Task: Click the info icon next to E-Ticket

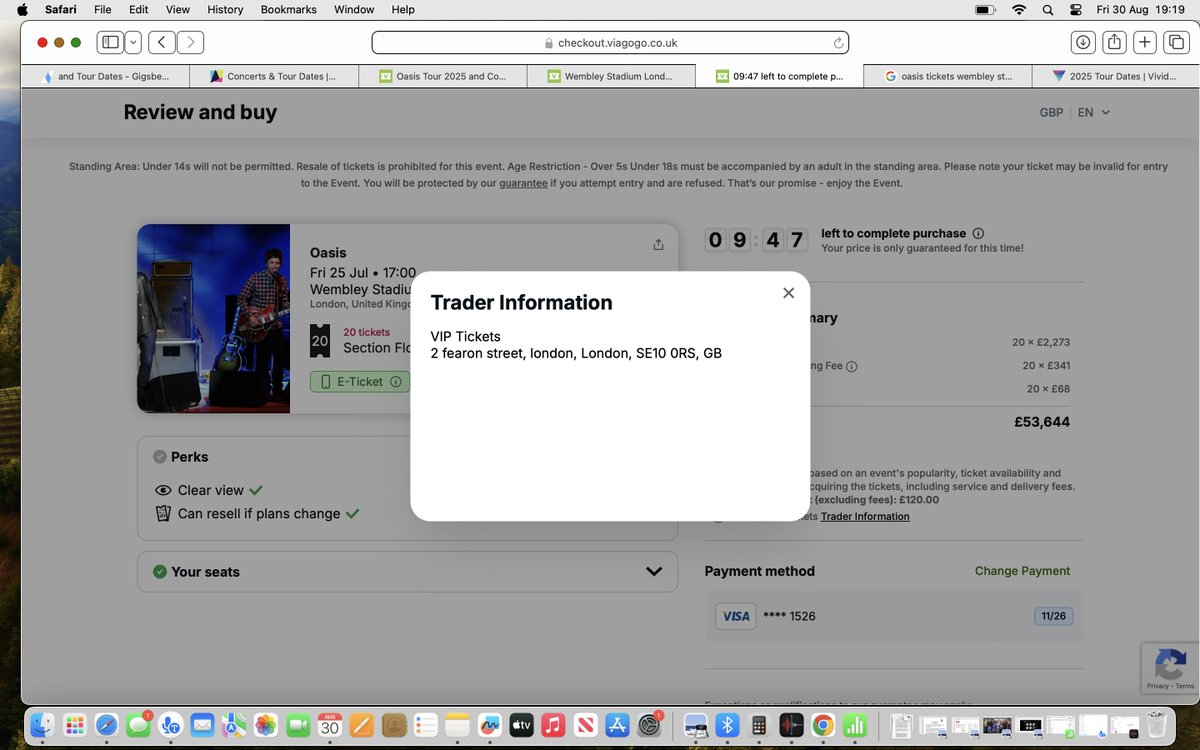Action: click(396, 382)
